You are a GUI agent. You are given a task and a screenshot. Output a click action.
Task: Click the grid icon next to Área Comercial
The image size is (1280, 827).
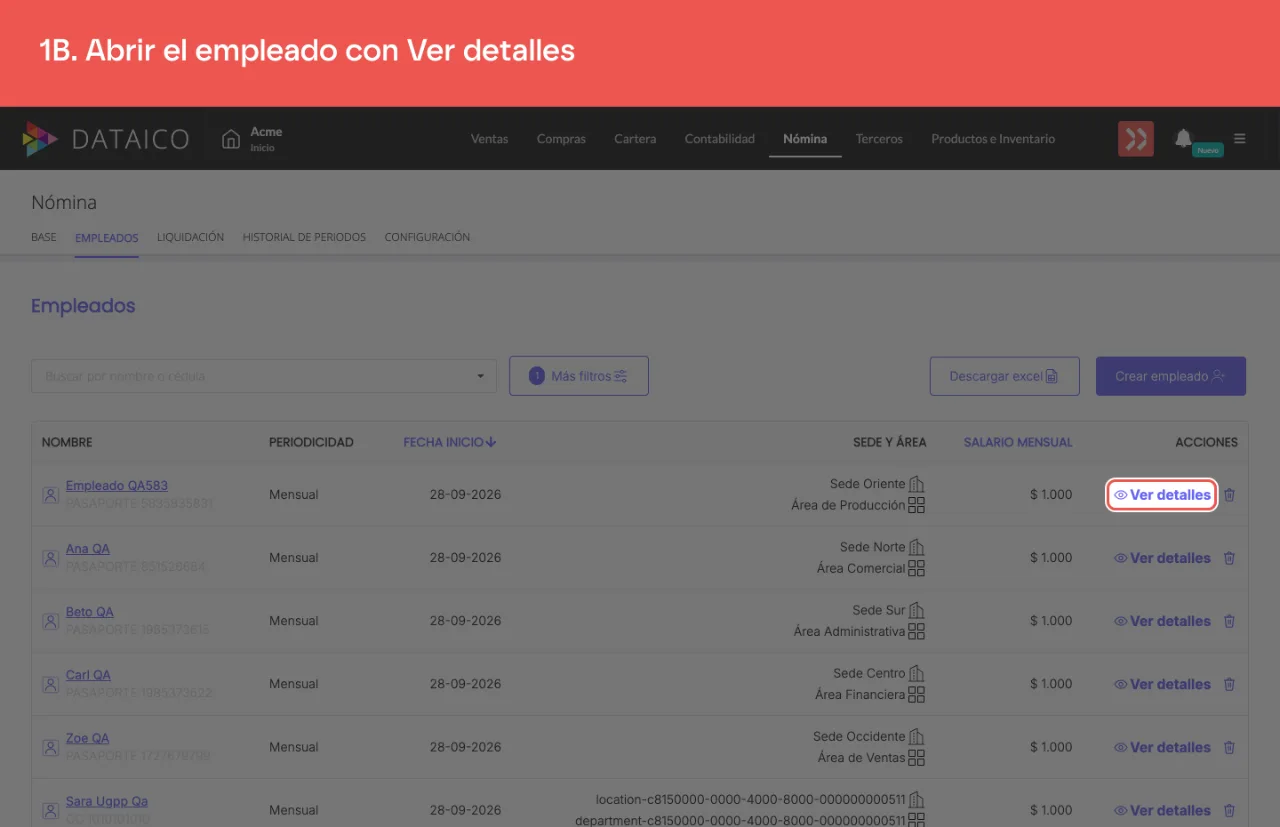[916, 568]
